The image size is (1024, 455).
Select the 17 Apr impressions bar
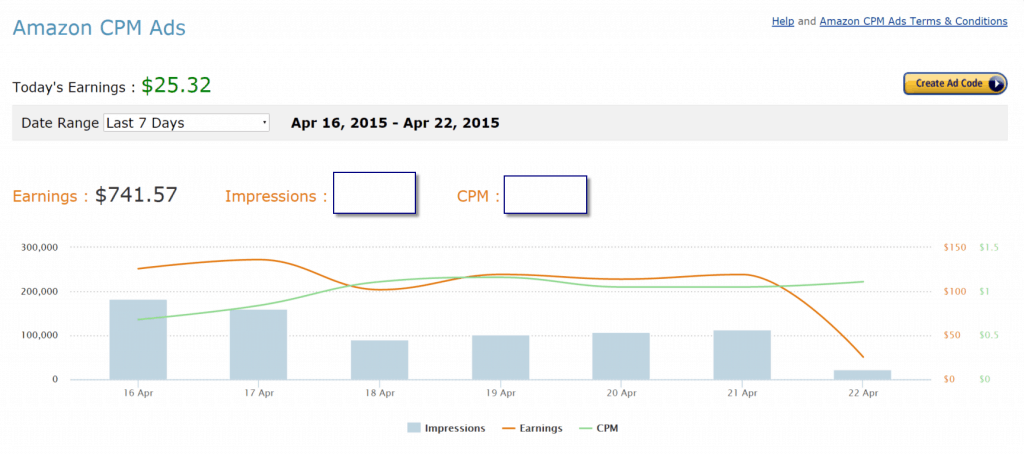[x=259, y=345]
